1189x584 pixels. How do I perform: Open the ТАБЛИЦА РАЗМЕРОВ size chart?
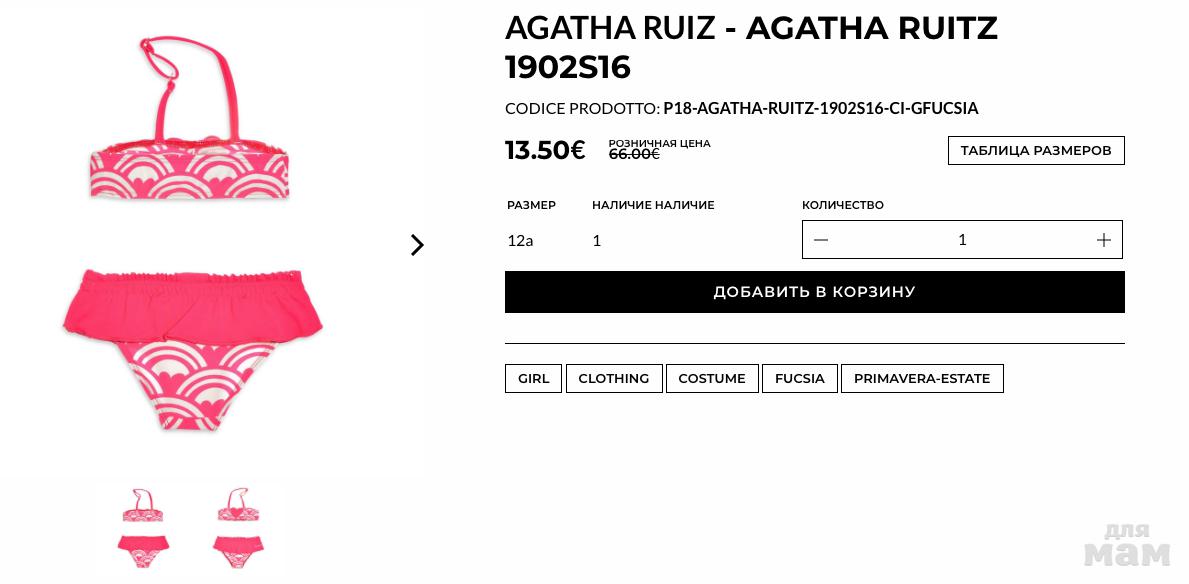click(x=1036, y=150)
